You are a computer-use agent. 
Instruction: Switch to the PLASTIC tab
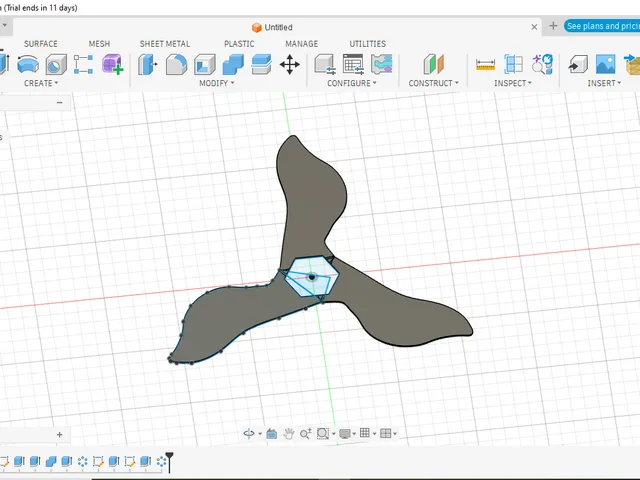point(239,44)
